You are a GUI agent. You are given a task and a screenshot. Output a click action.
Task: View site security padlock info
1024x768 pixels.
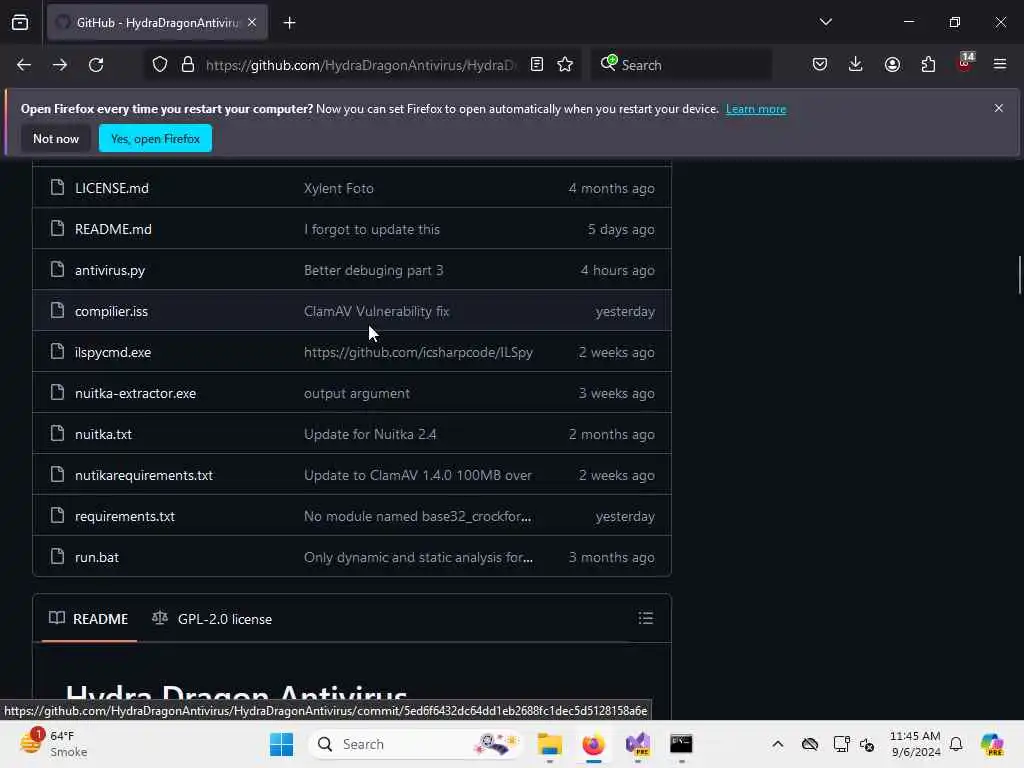(x=188, y=65)
